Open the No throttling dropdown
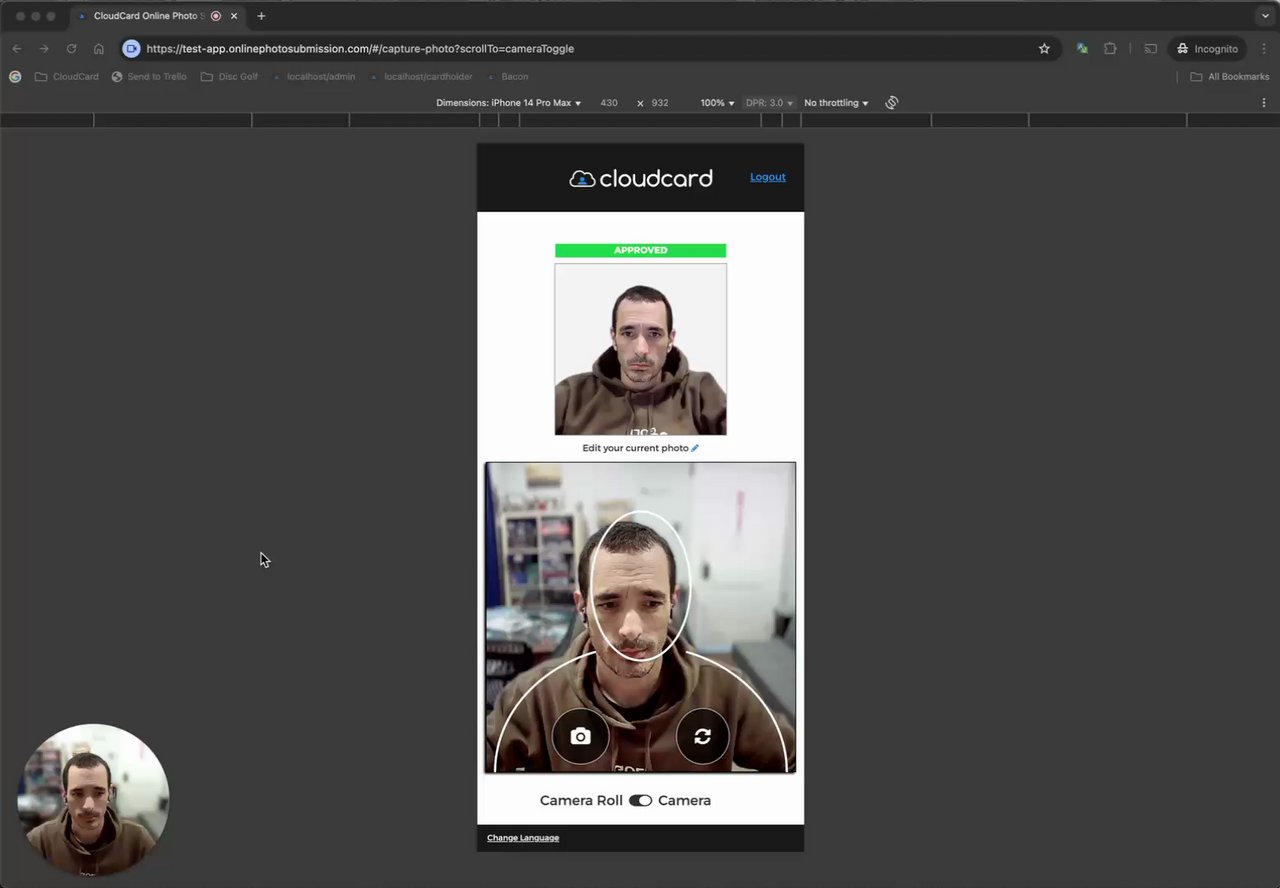The height and width of the screenshot is (888, 1280). click(836, 103)
